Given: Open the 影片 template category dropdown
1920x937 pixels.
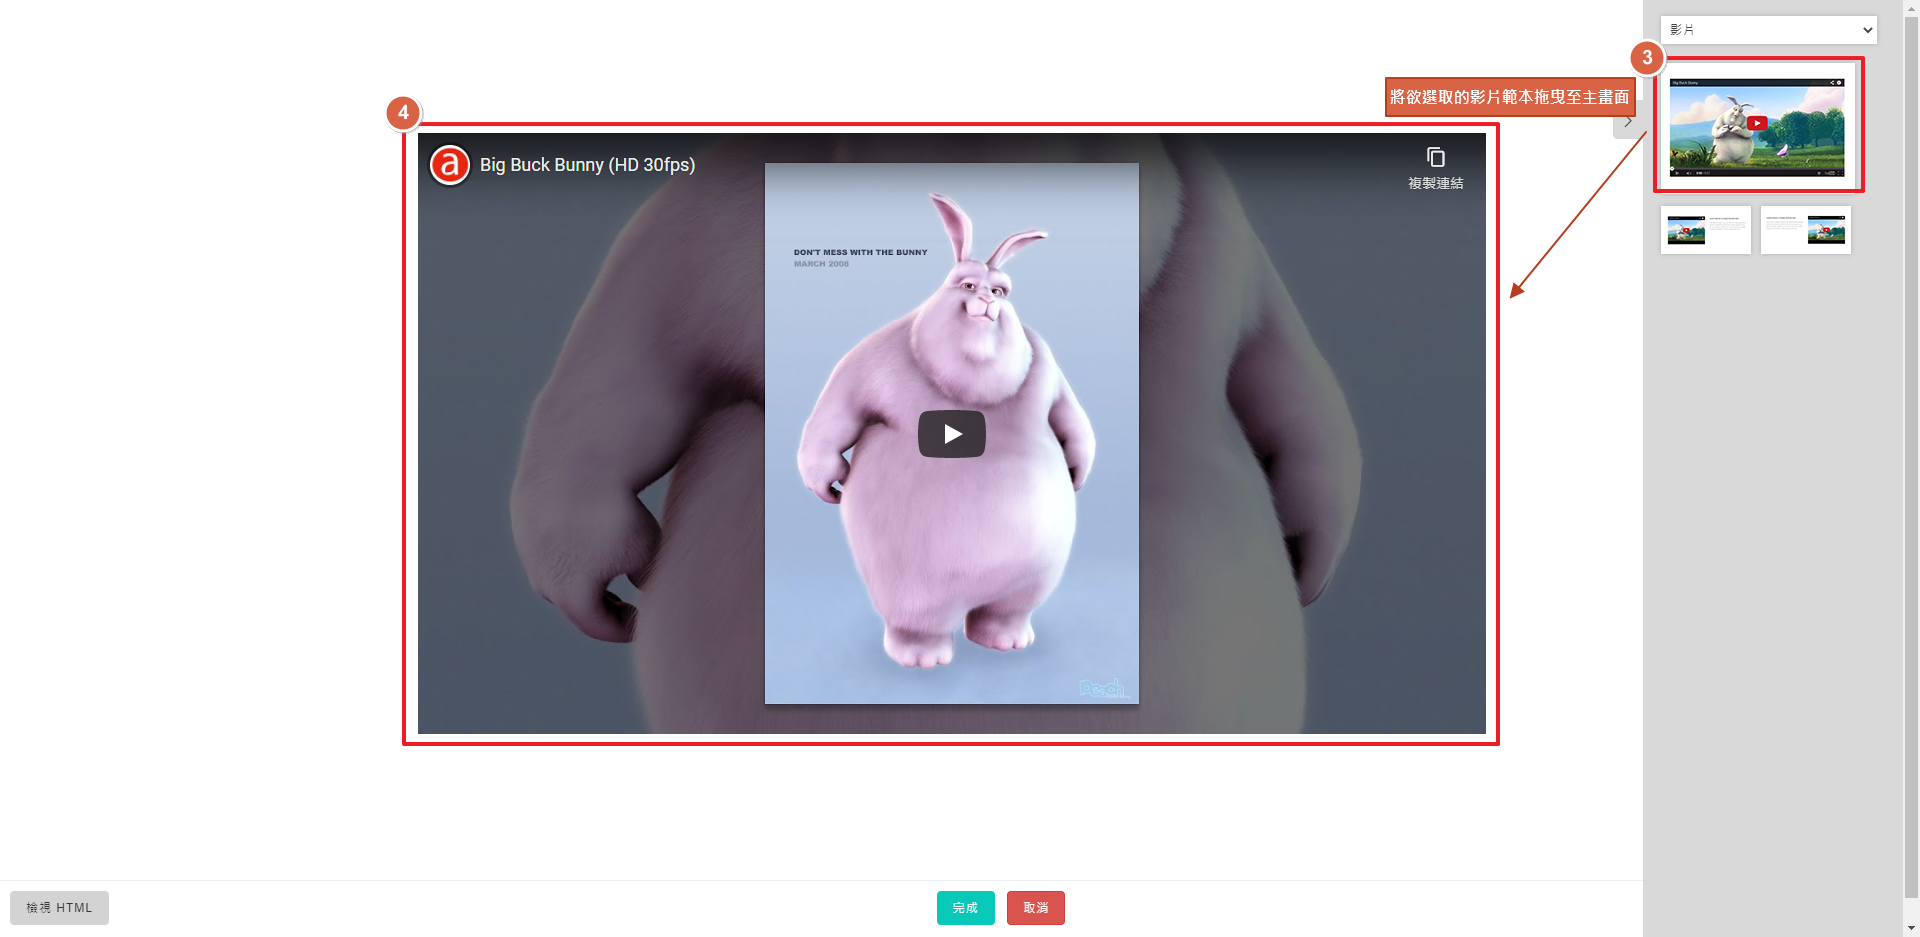Looking at the screenshot, I should tap(1768, 30).
